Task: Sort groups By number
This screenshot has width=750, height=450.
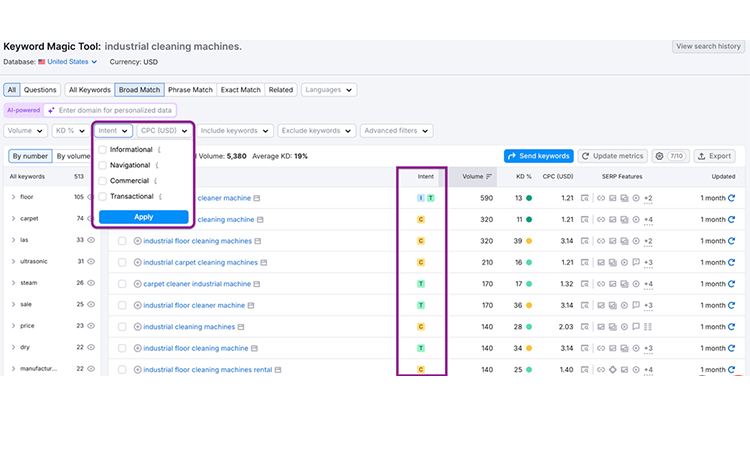Action: click(30, 156)
